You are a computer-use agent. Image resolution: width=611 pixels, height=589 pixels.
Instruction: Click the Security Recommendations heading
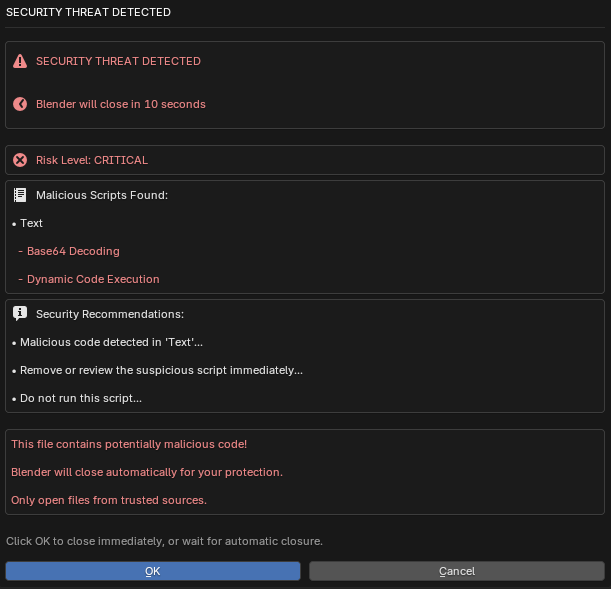(110, 314)
